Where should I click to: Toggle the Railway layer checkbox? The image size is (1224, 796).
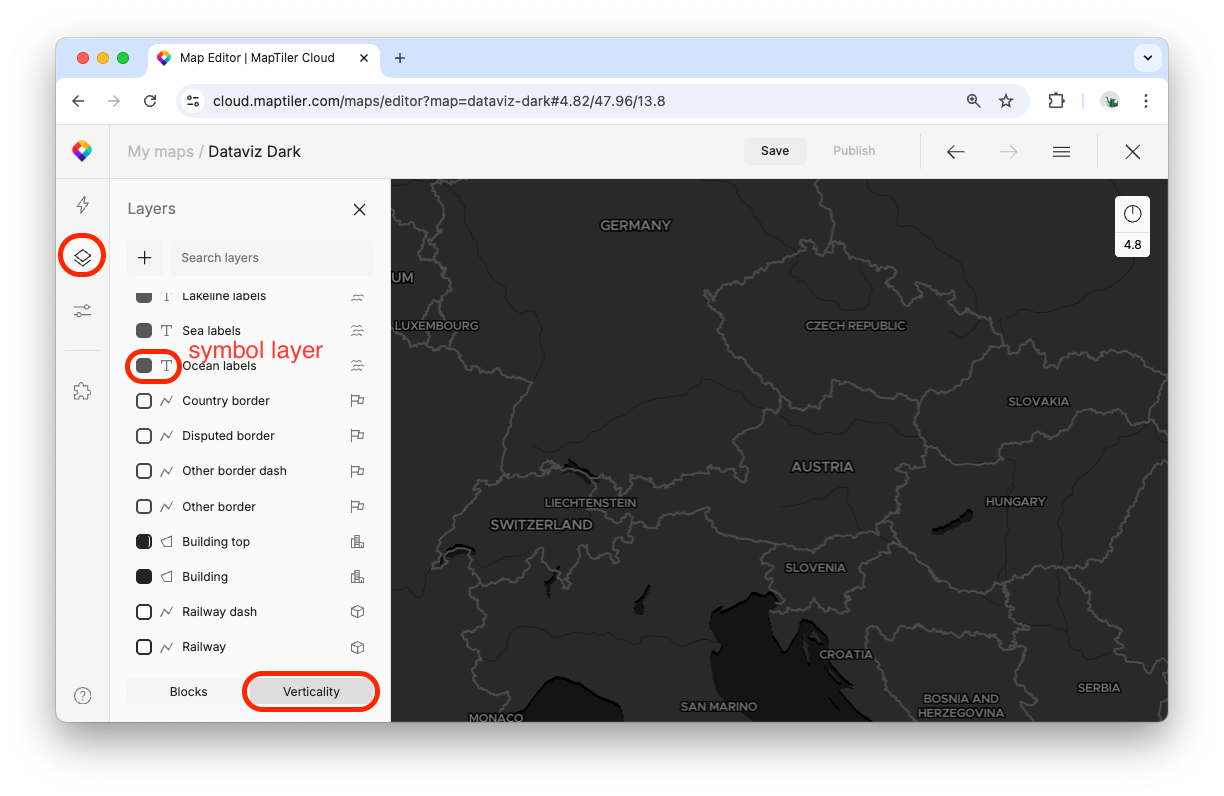point(144,647)
